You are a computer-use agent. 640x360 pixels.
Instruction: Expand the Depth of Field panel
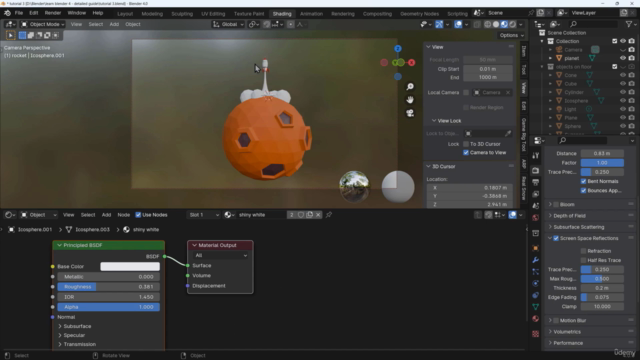click(550, 216)
